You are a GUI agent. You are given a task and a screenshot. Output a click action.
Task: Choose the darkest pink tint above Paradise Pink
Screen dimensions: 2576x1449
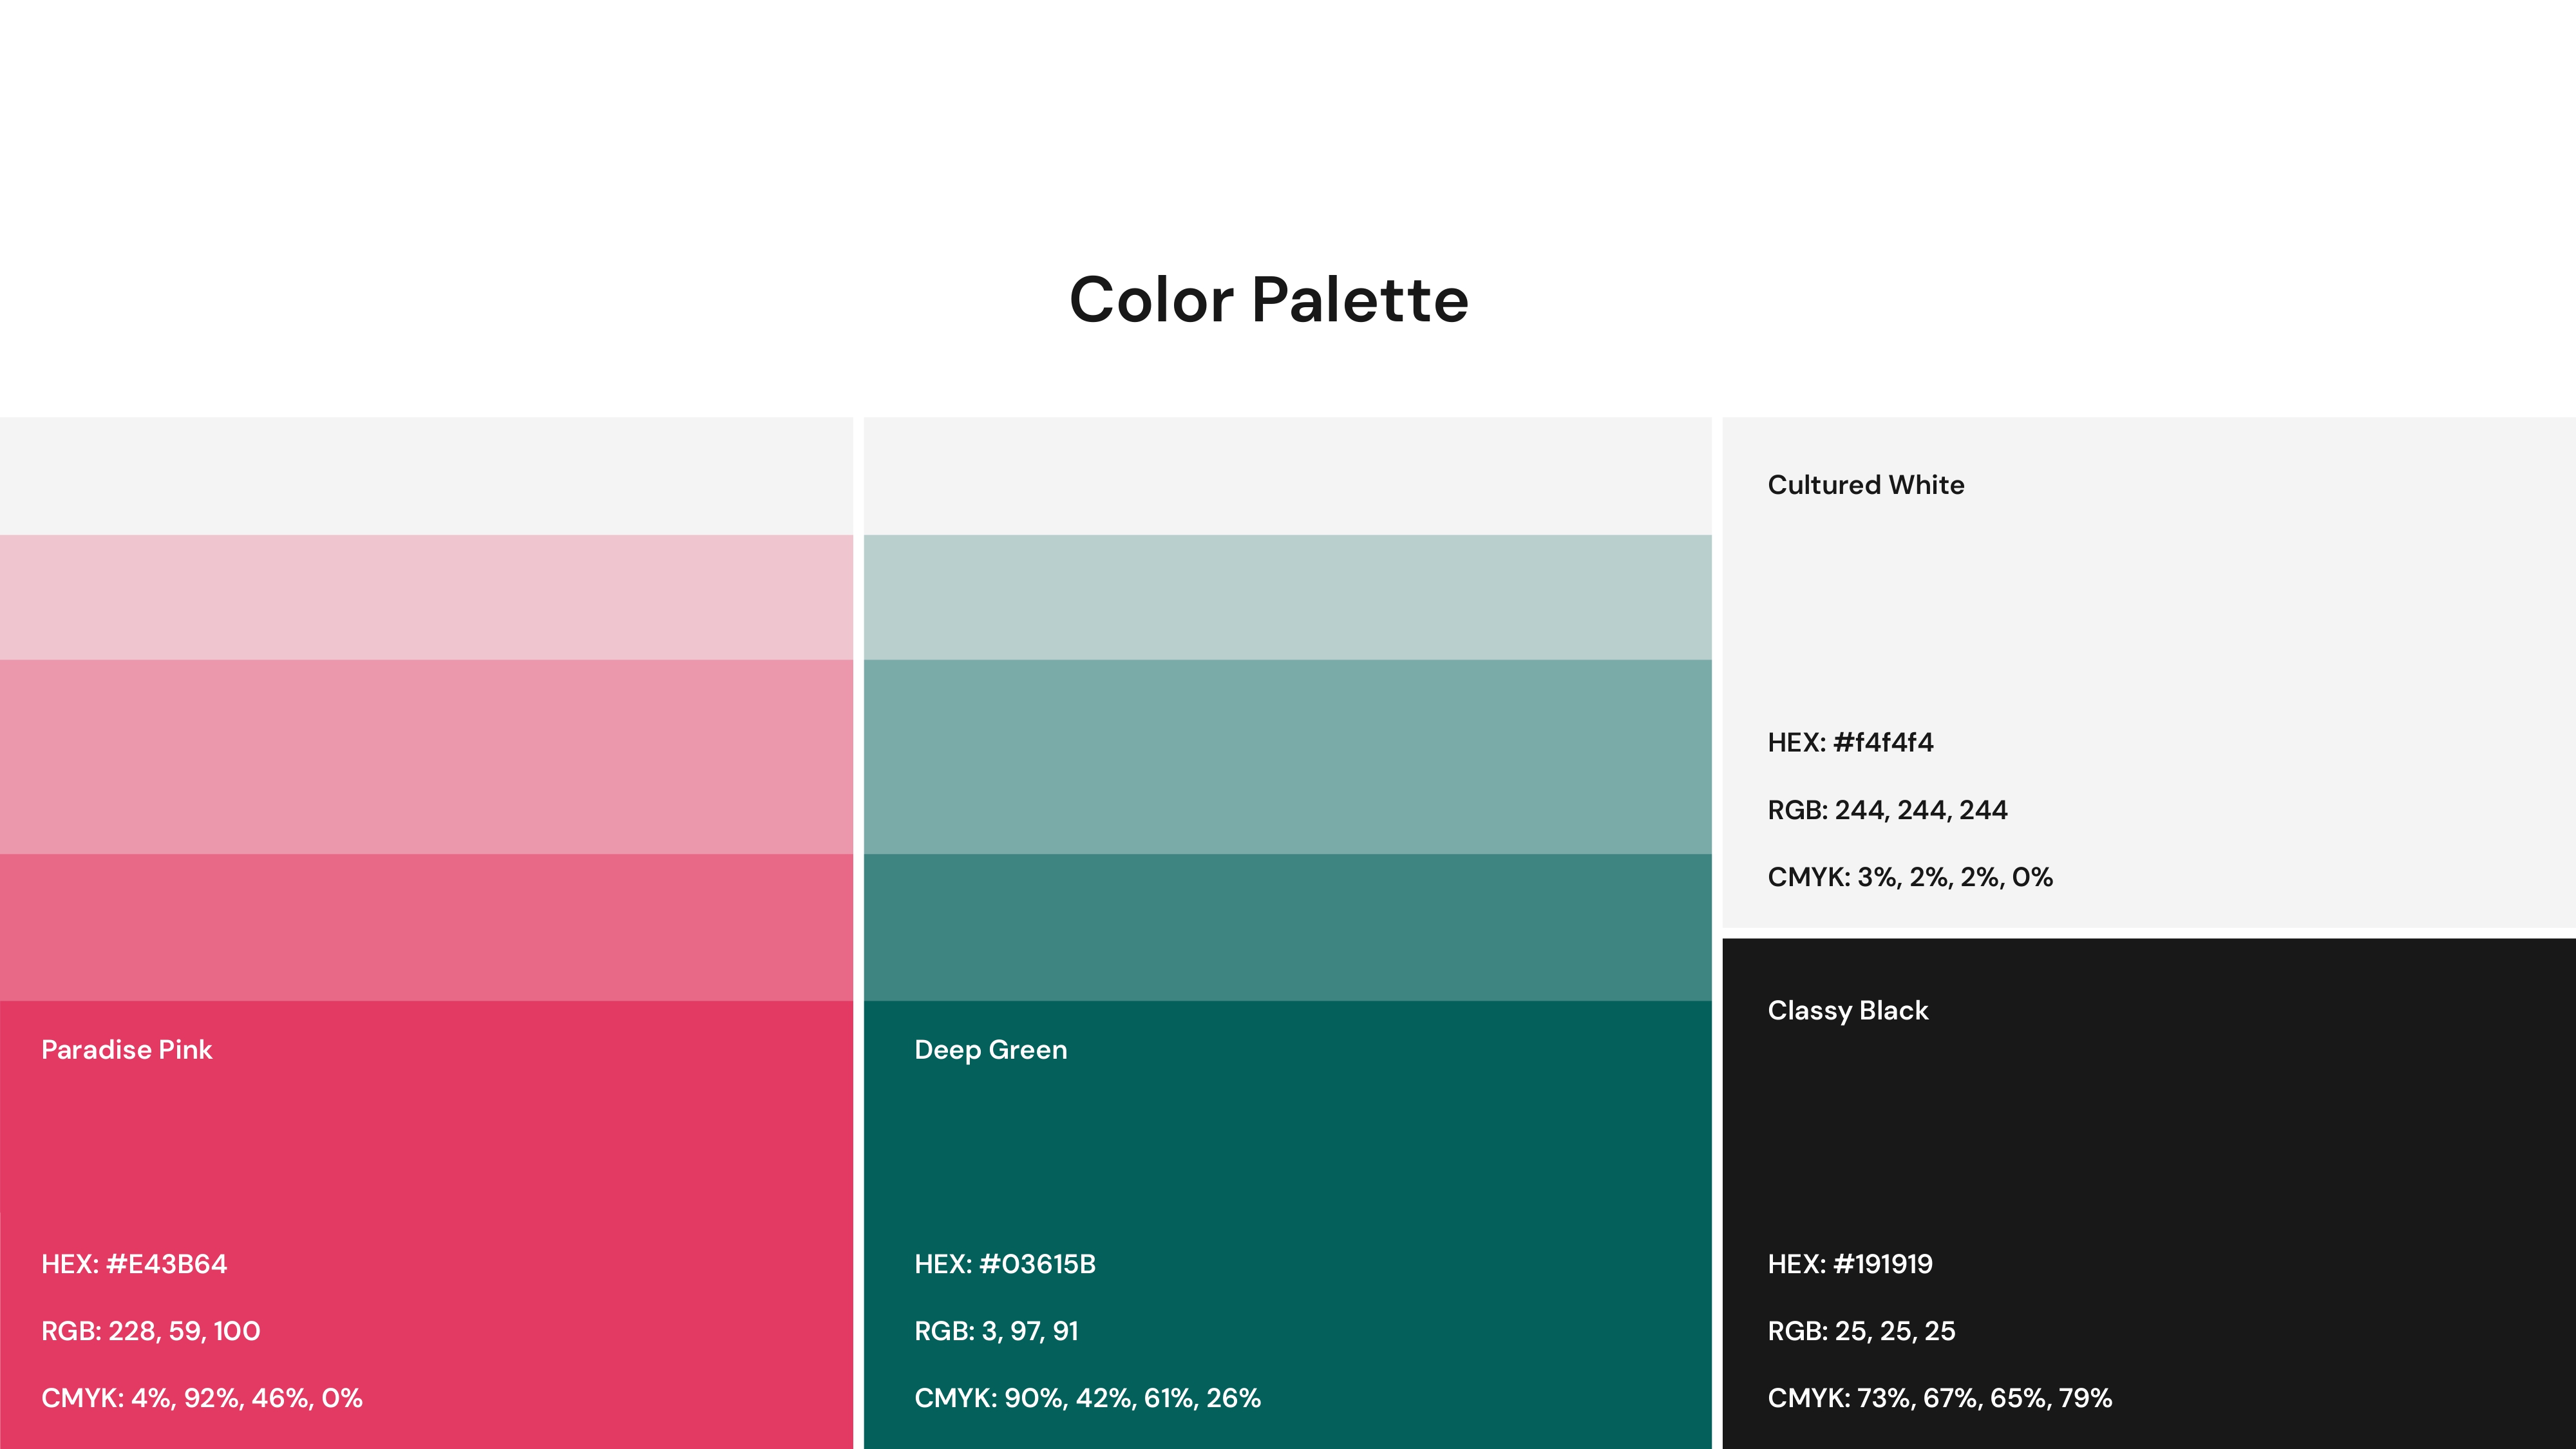point(426,927)
